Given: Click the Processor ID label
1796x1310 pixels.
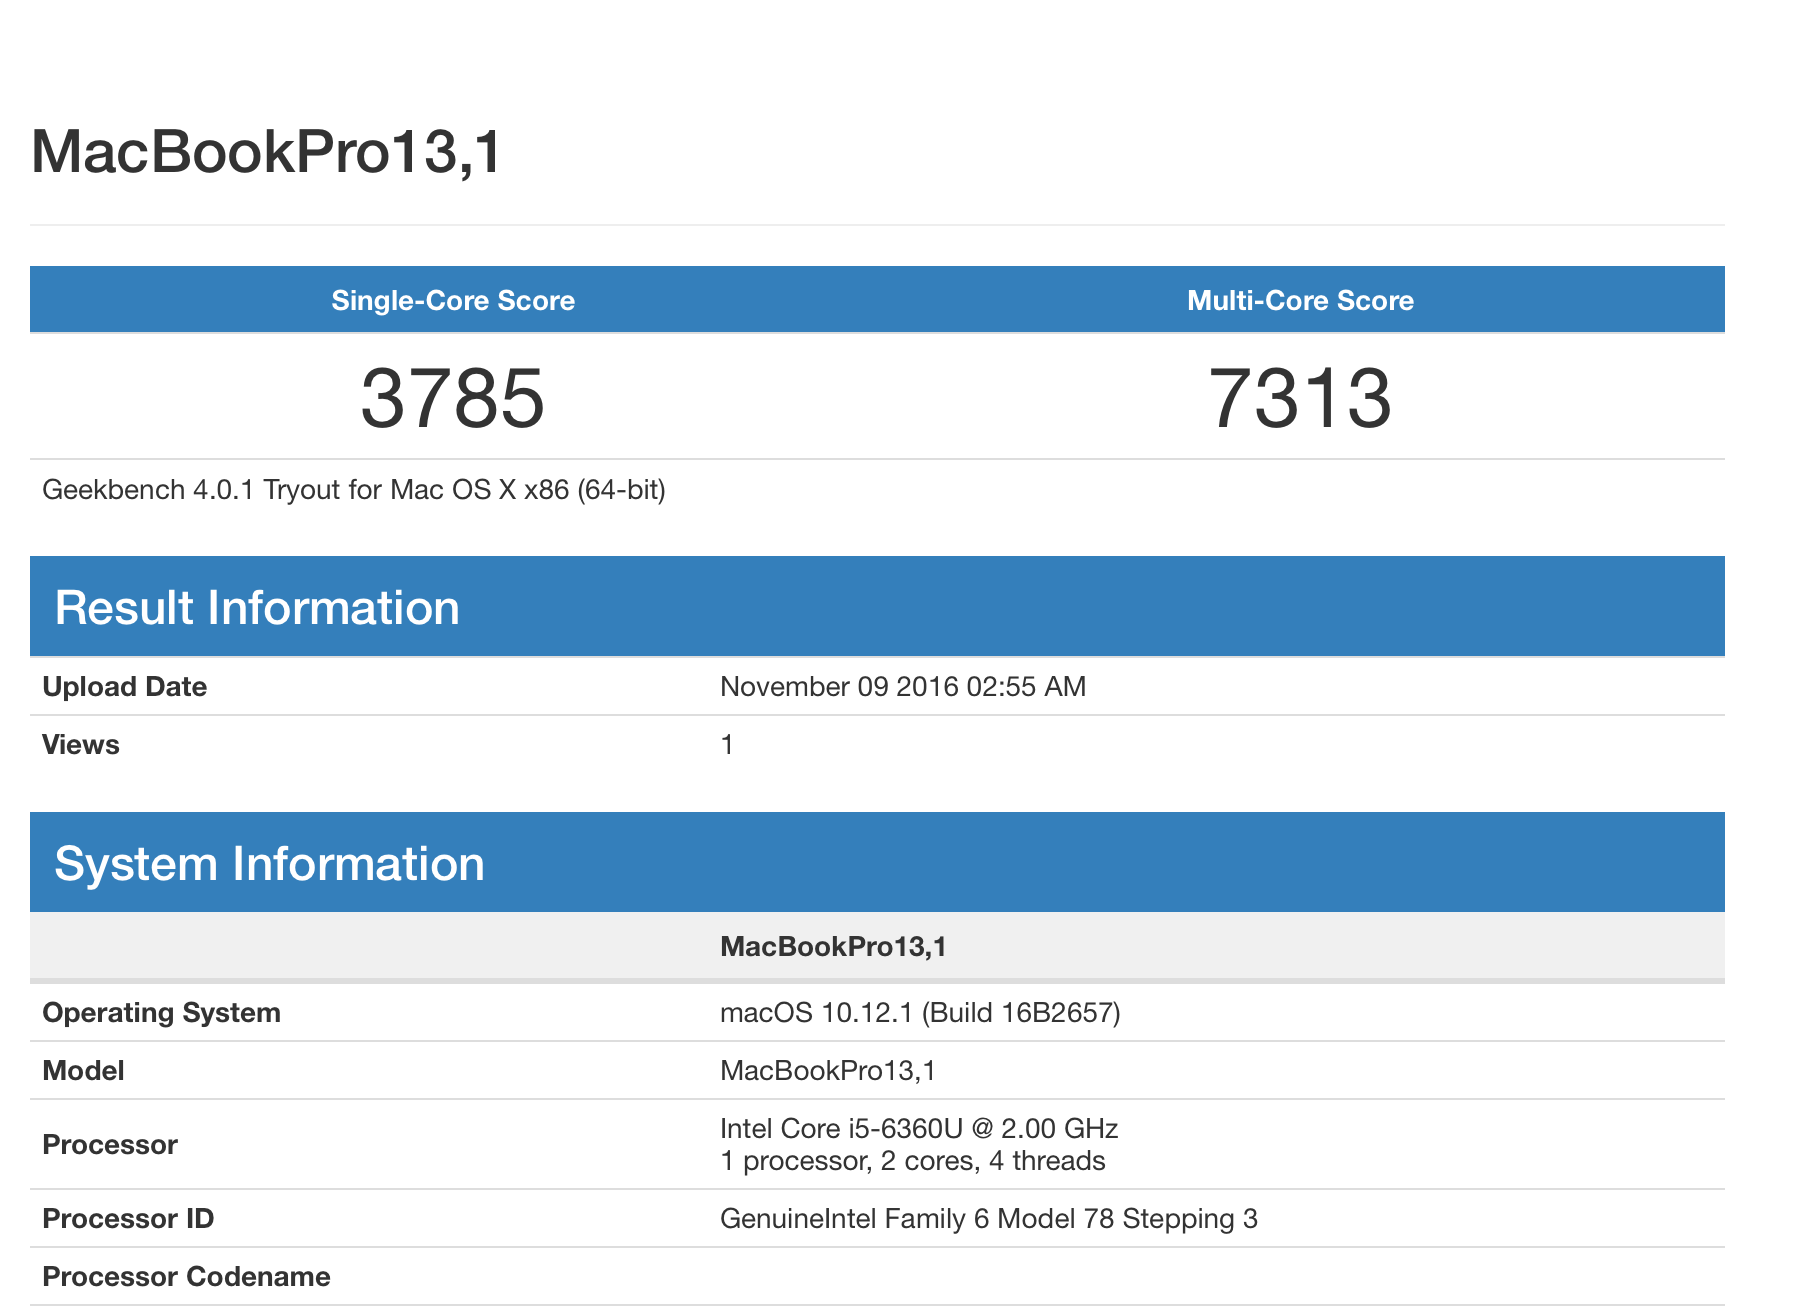Looking at the screenshot, I should pyautogui.click(x=128, y=1219).
